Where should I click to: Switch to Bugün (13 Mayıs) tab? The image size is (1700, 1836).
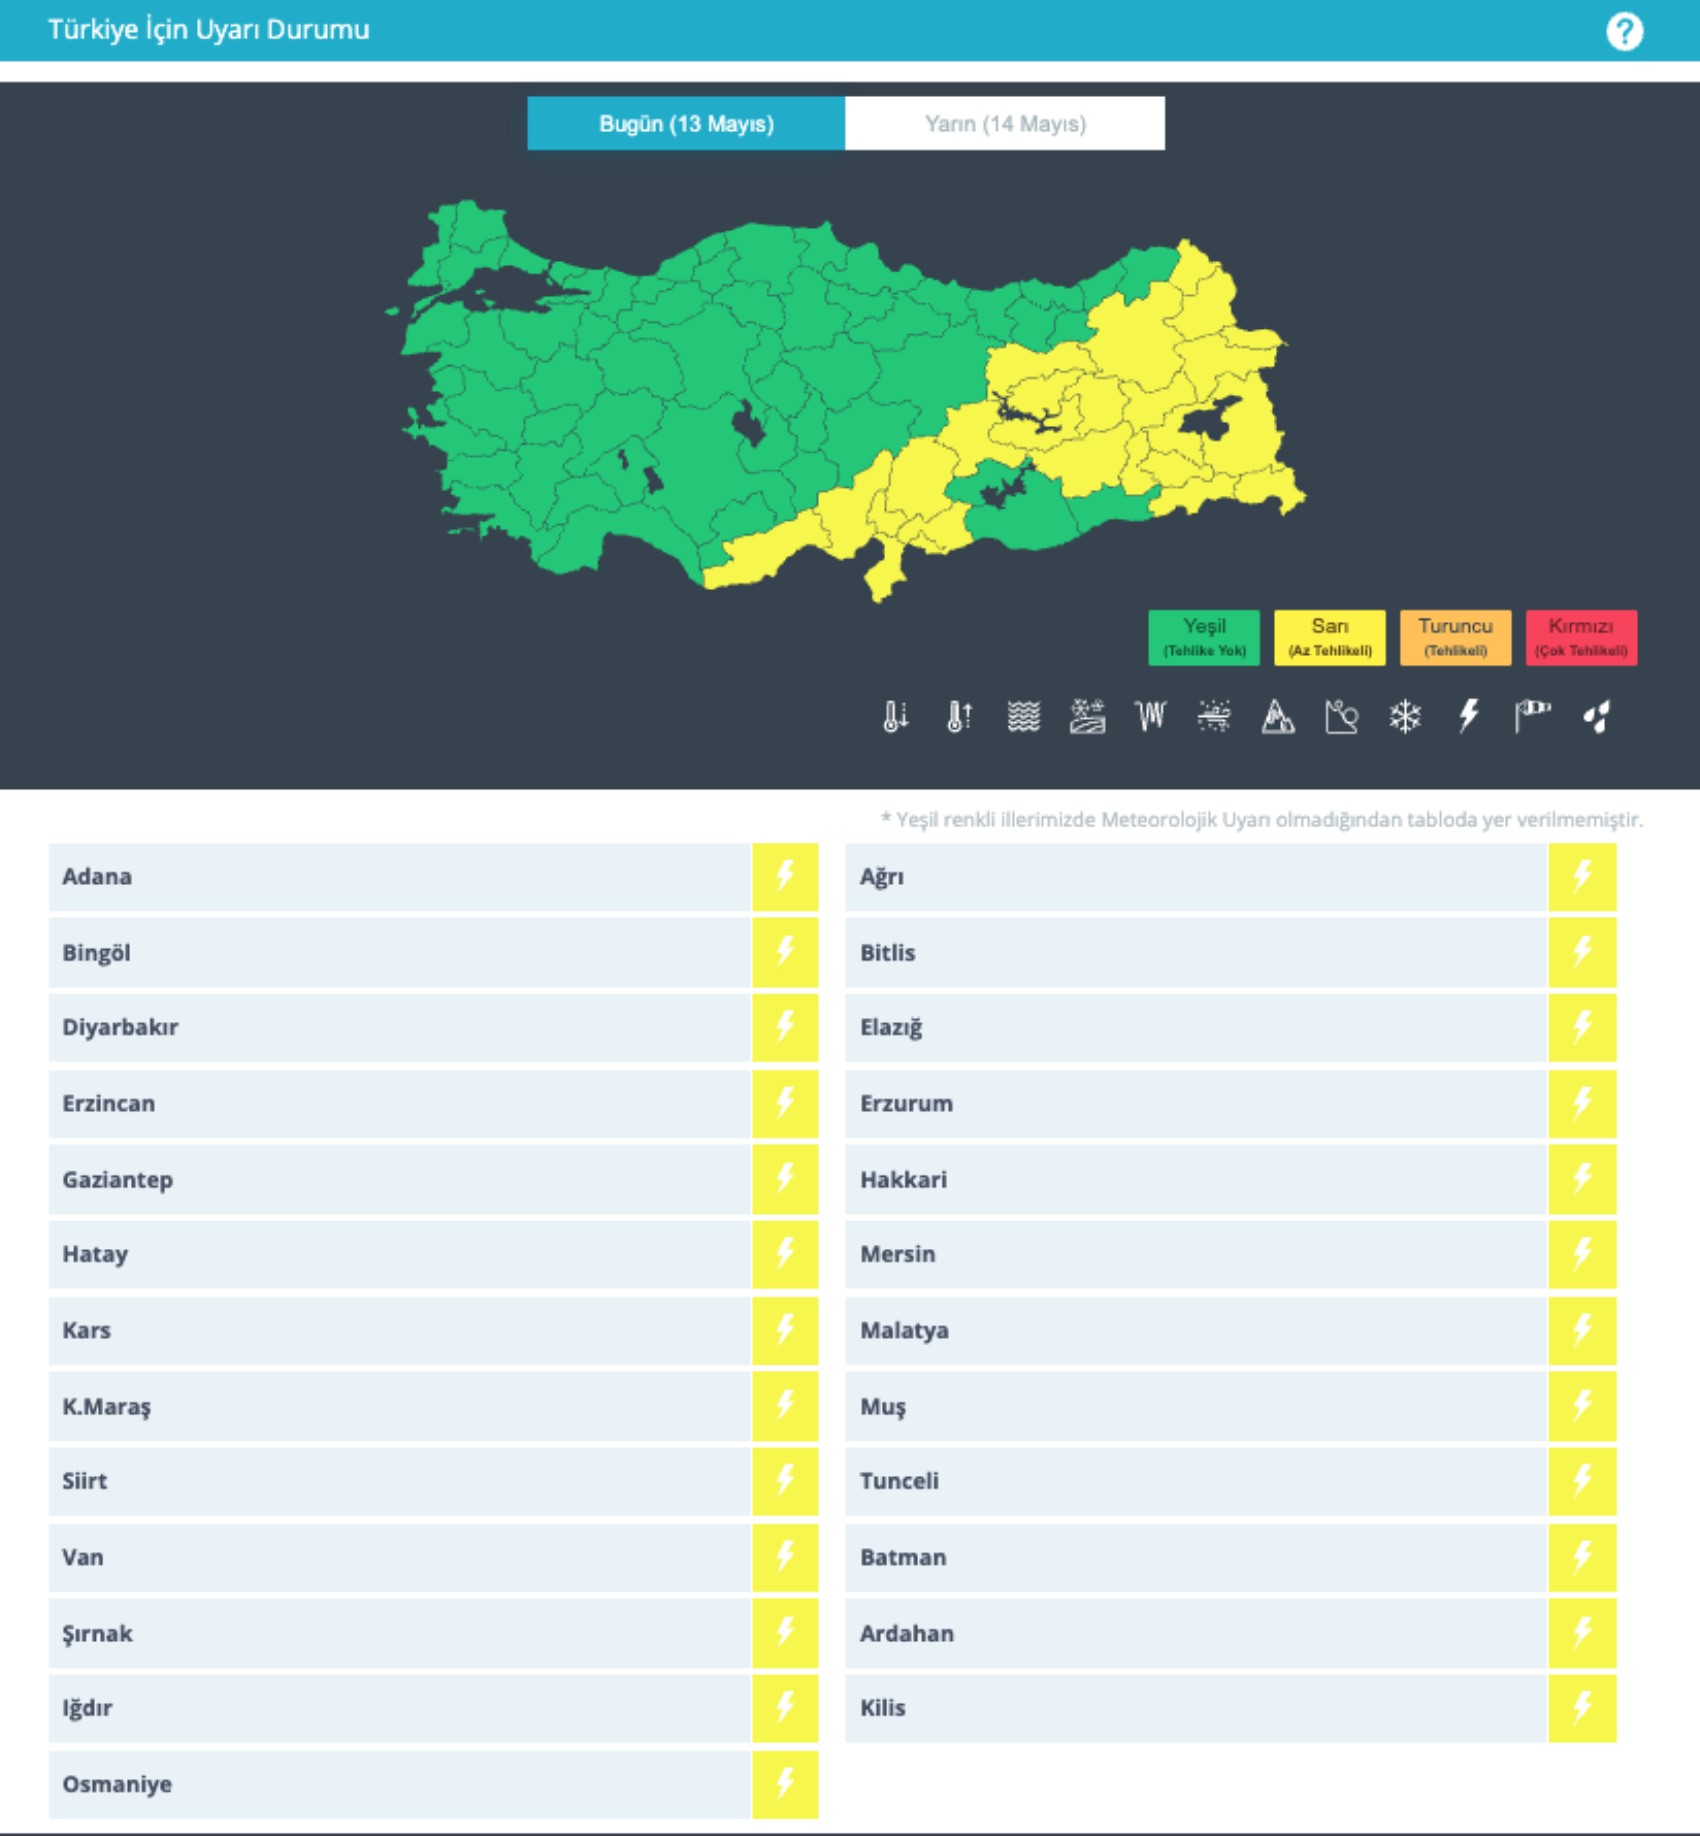point(686,124)
